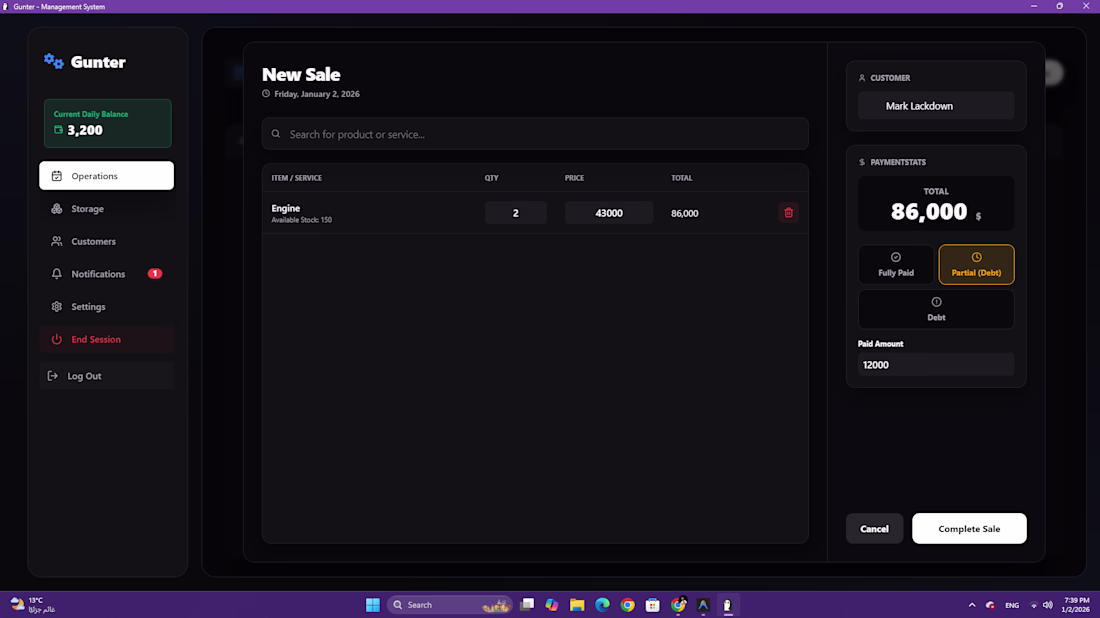Open Google Chrome from taskbar
1100x618 pixels.
point(628,605)
